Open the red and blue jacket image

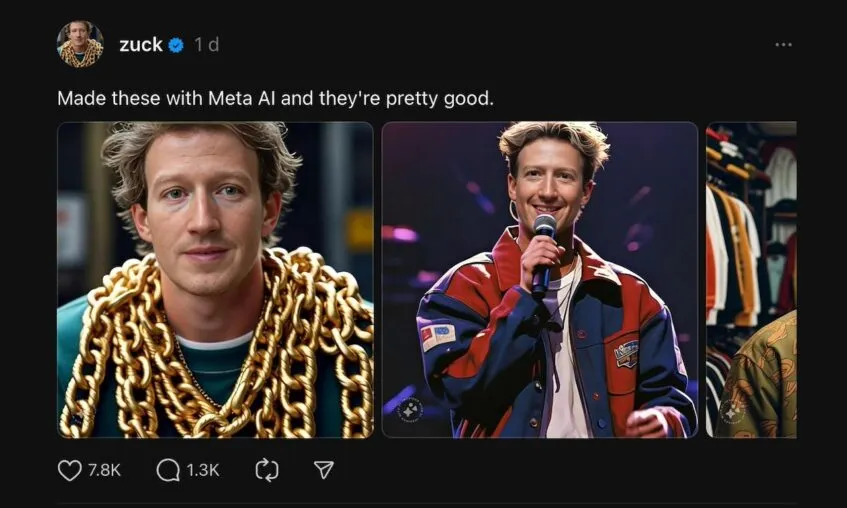[540, 280]
